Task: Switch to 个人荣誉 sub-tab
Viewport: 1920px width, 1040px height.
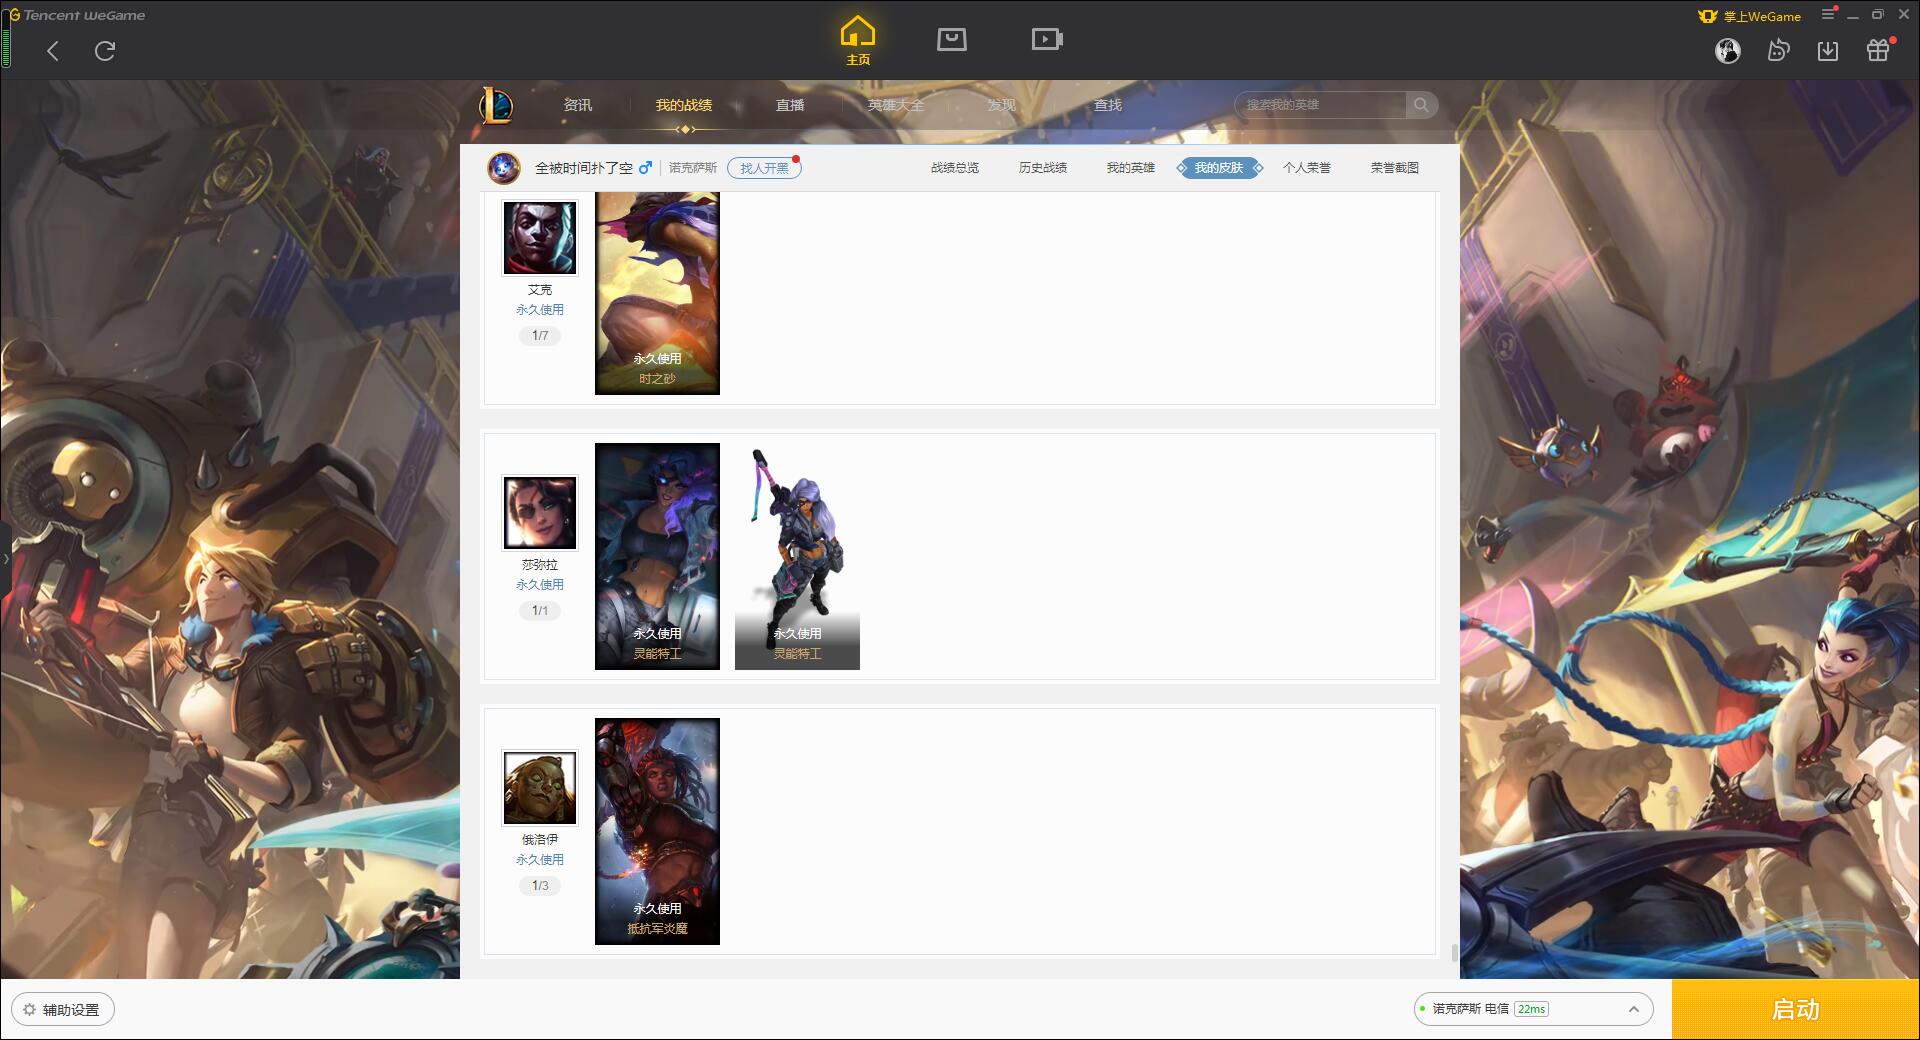Action: 1307,168
